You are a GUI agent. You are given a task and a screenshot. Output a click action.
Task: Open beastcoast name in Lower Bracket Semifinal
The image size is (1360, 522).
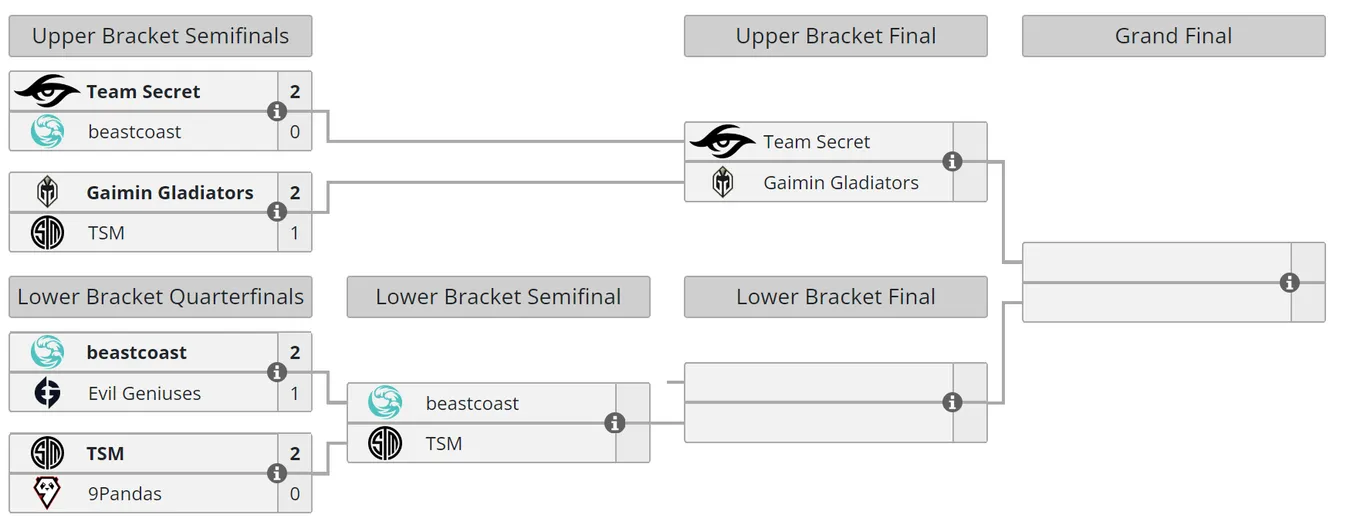(x=472, y=403)
